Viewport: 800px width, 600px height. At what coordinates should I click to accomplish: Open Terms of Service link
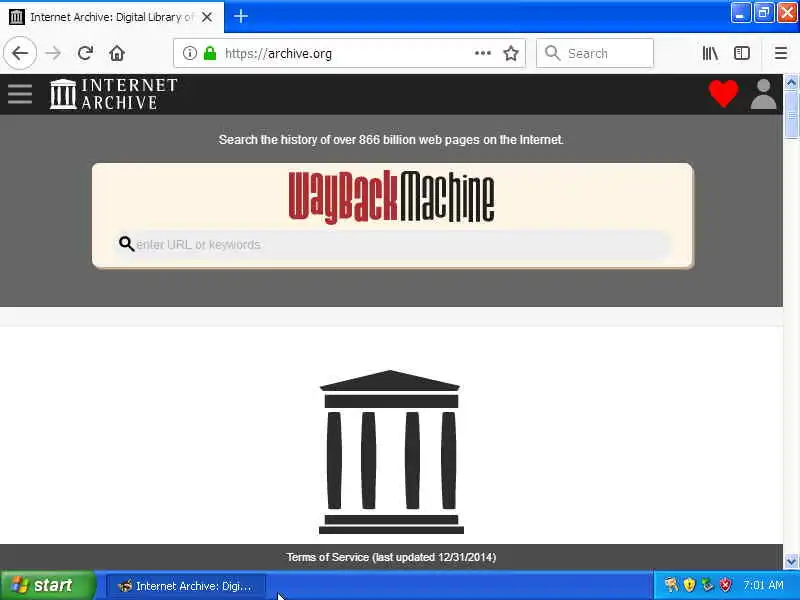391,557
